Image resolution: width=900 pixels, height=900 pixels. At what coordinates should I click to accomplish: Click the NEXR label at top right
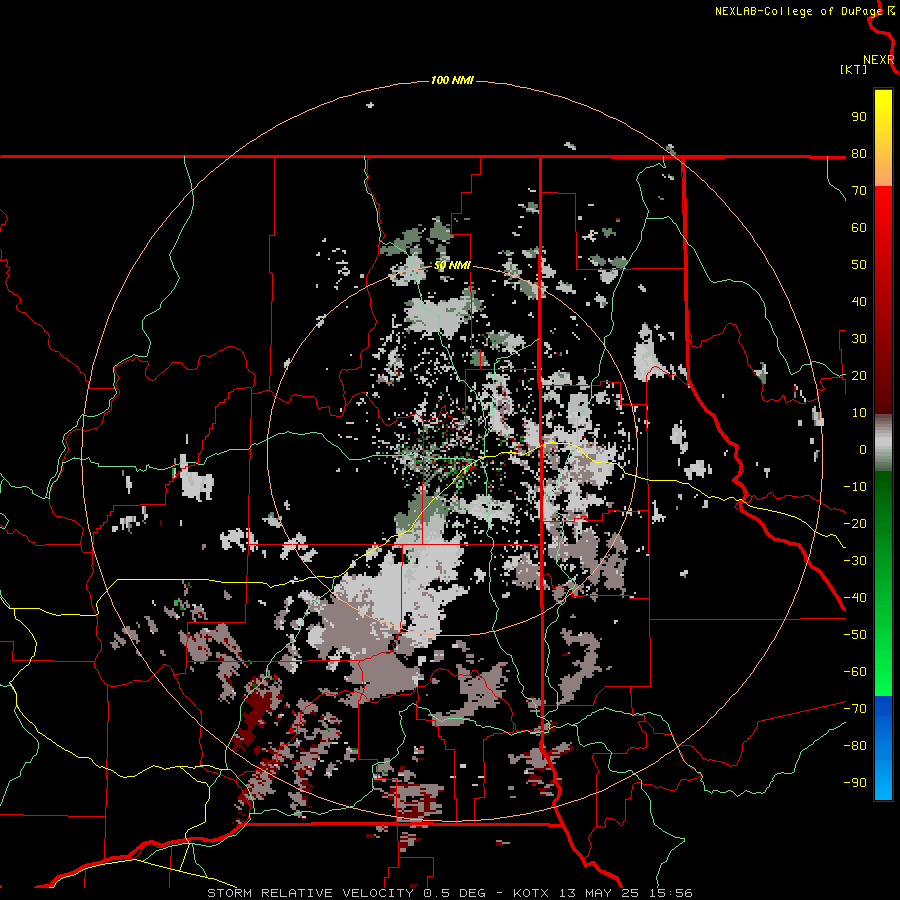tap(879, 60)
